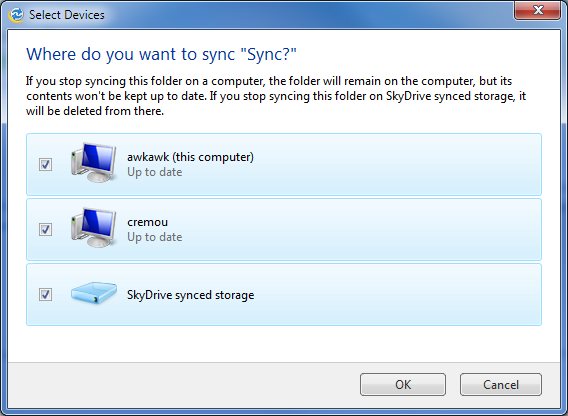Image resolution: width=568 pixels, height=416 pixels.
Task: Click the gray footer area left of OK
Action: coord(181,384)
